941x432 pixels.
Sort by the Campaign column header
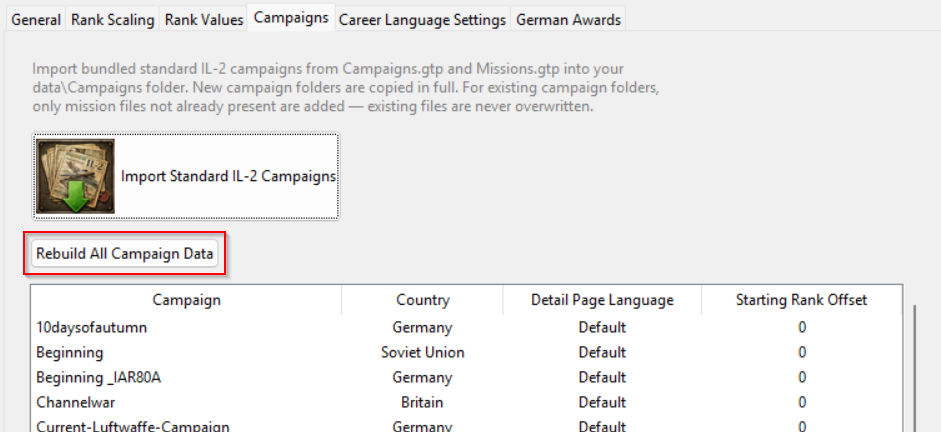pos(186,299)
